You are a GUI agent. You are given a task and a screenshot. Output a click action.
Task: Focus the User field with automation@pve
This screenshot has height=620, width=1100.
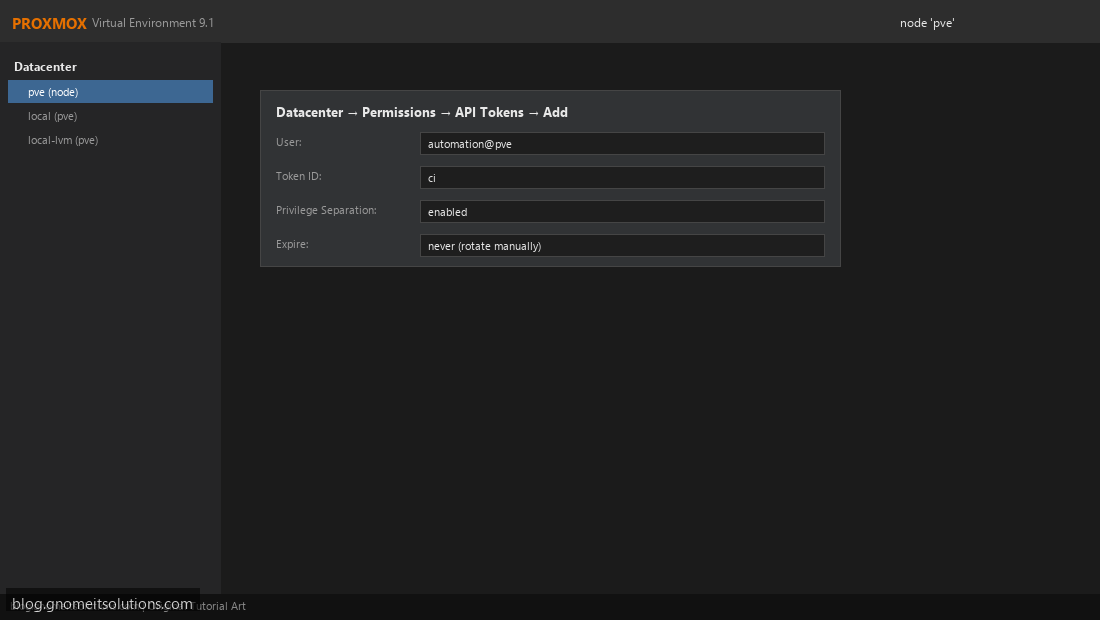[x=622, y=144]
